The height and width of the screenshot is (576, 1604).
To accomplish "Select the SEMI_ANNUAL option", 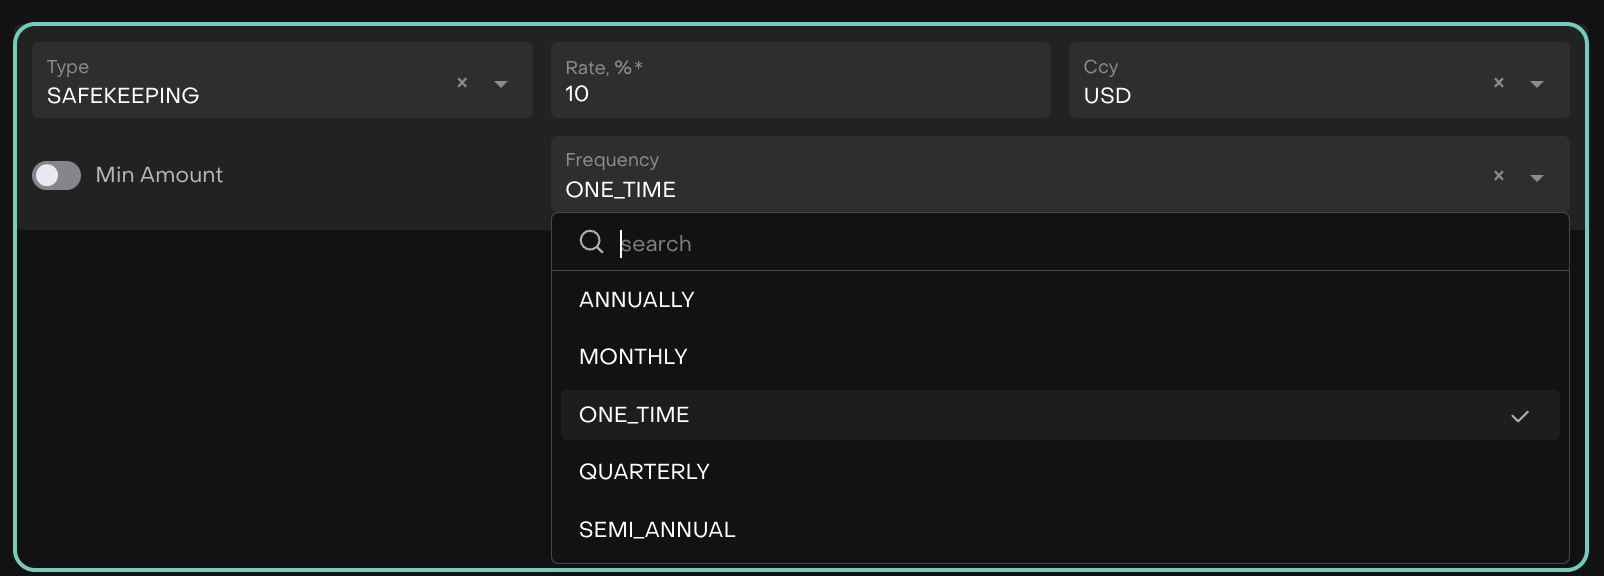I will coord(657,530).
